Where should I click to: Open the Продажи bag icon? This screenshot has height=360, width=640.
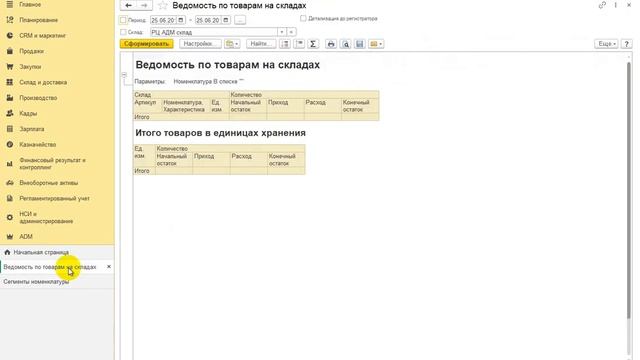10,51
